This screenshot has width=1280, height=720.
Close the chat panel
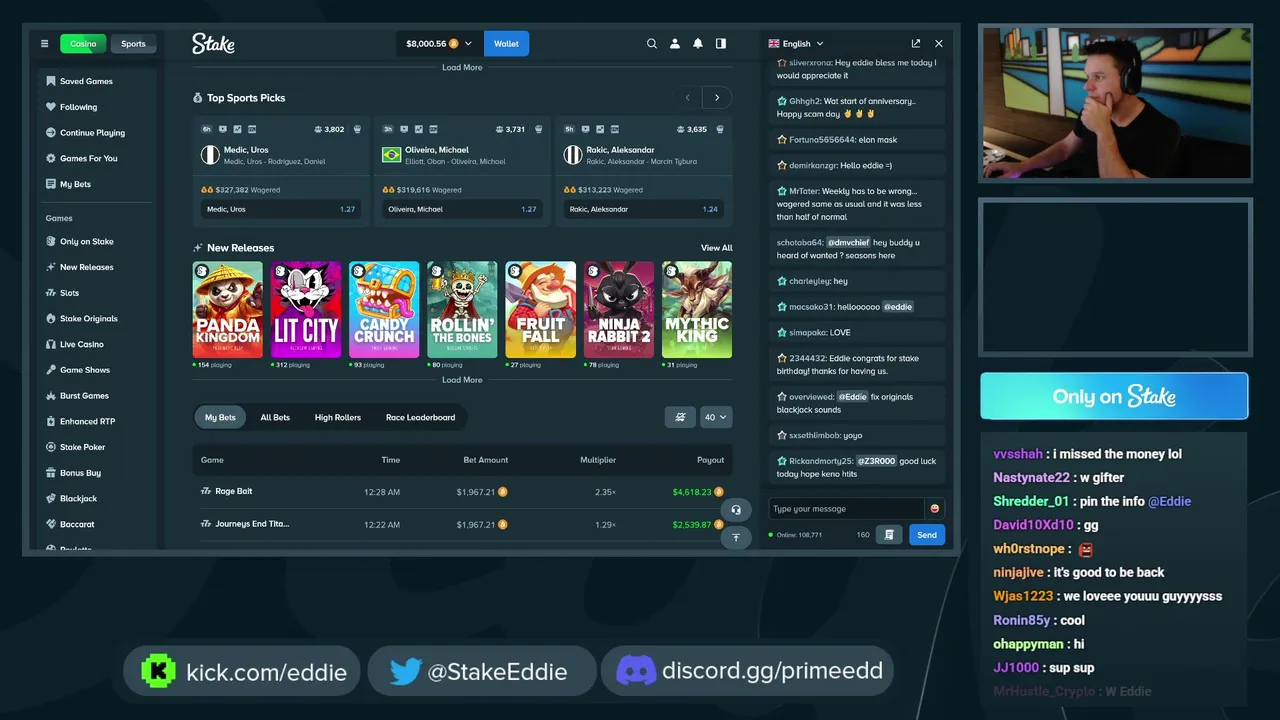pos(938,44)
